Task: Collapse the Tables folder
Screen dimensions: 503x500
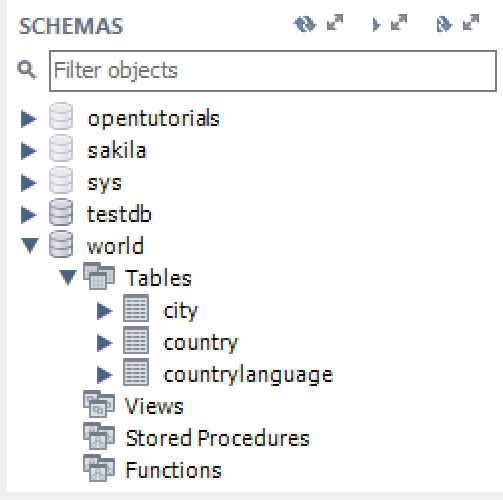Action: coord(68,278)
